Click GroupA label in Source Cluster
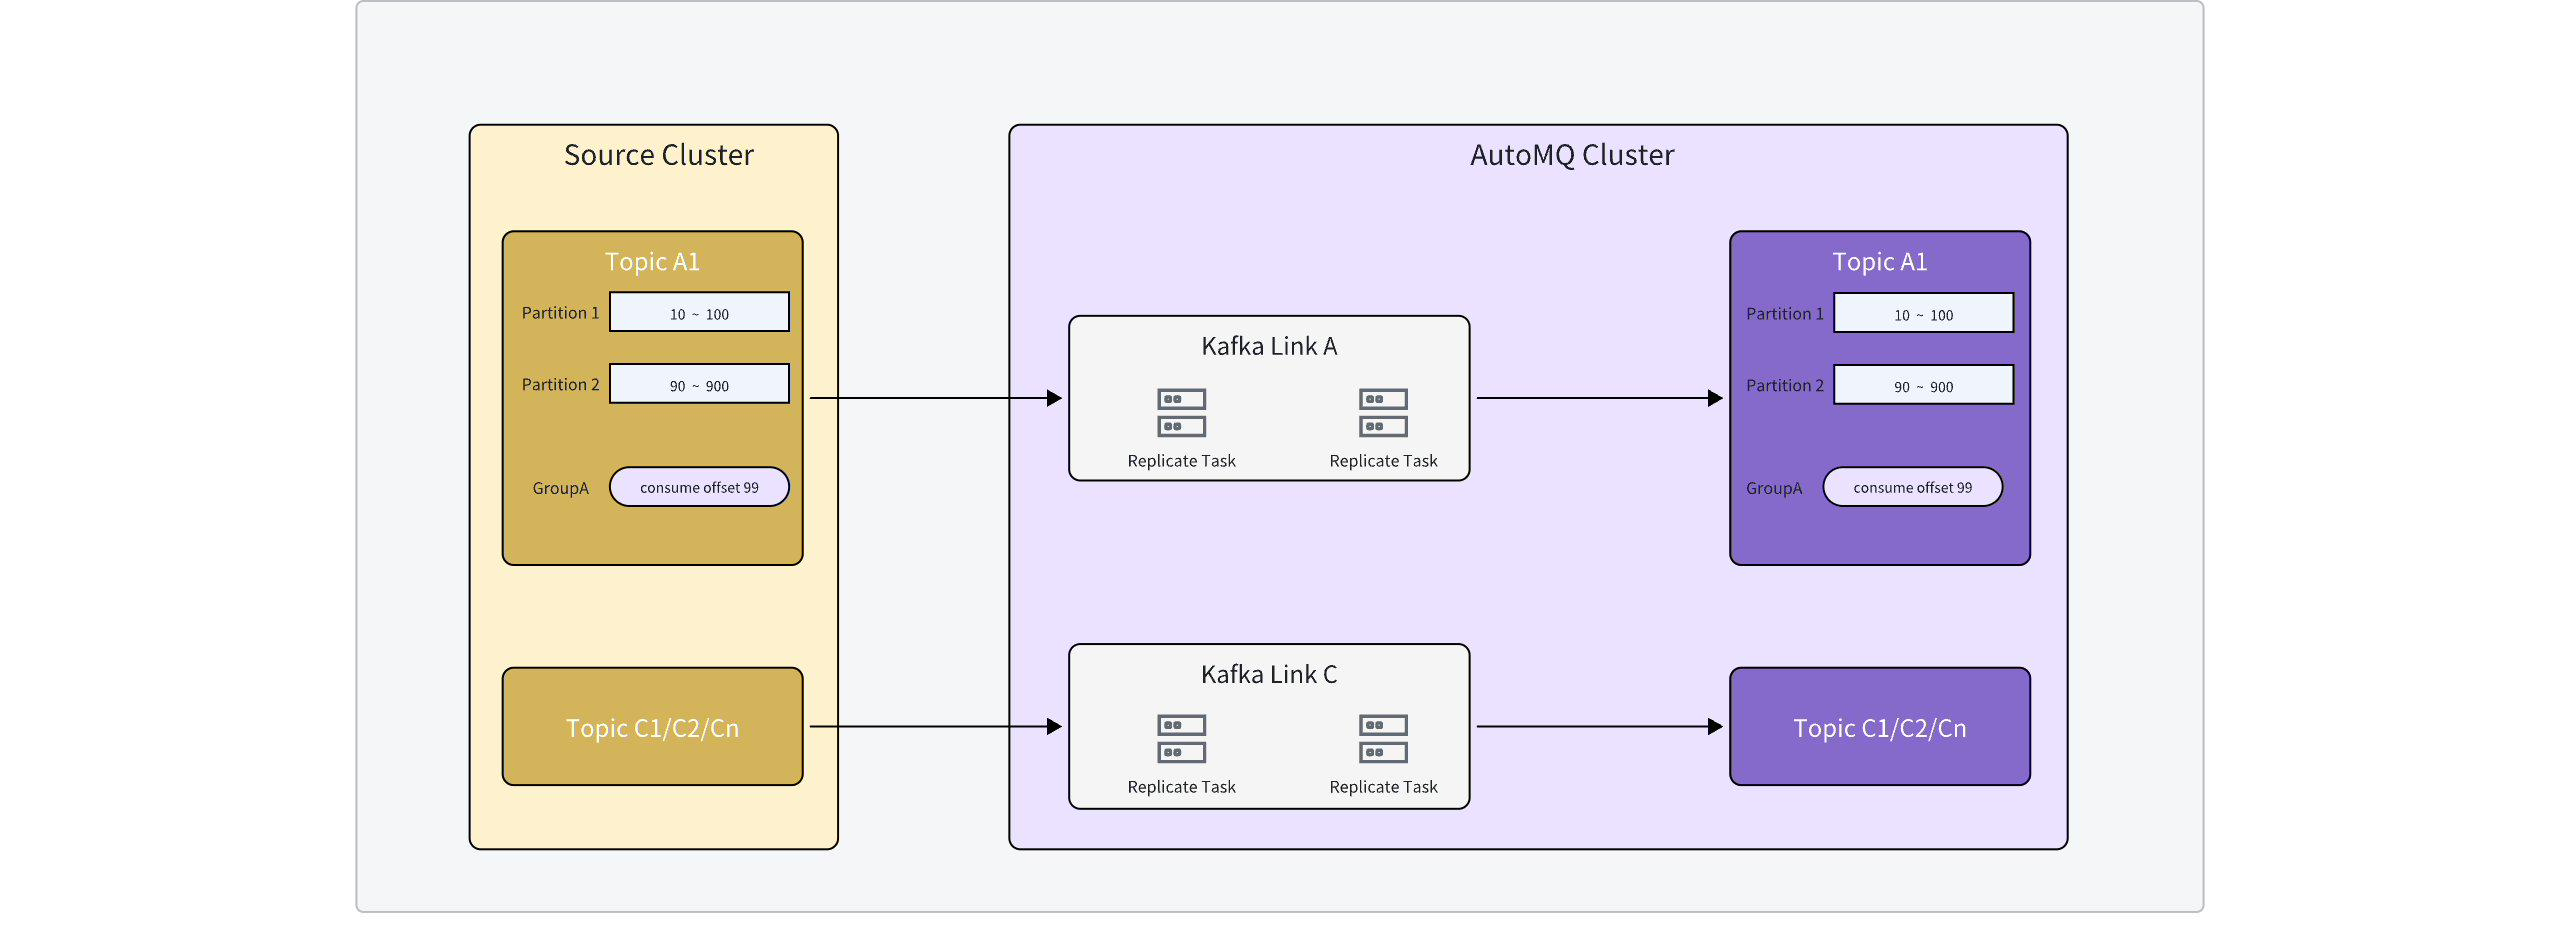Image resolution: width=2560 pixels, height=944 pixels. 560,488
